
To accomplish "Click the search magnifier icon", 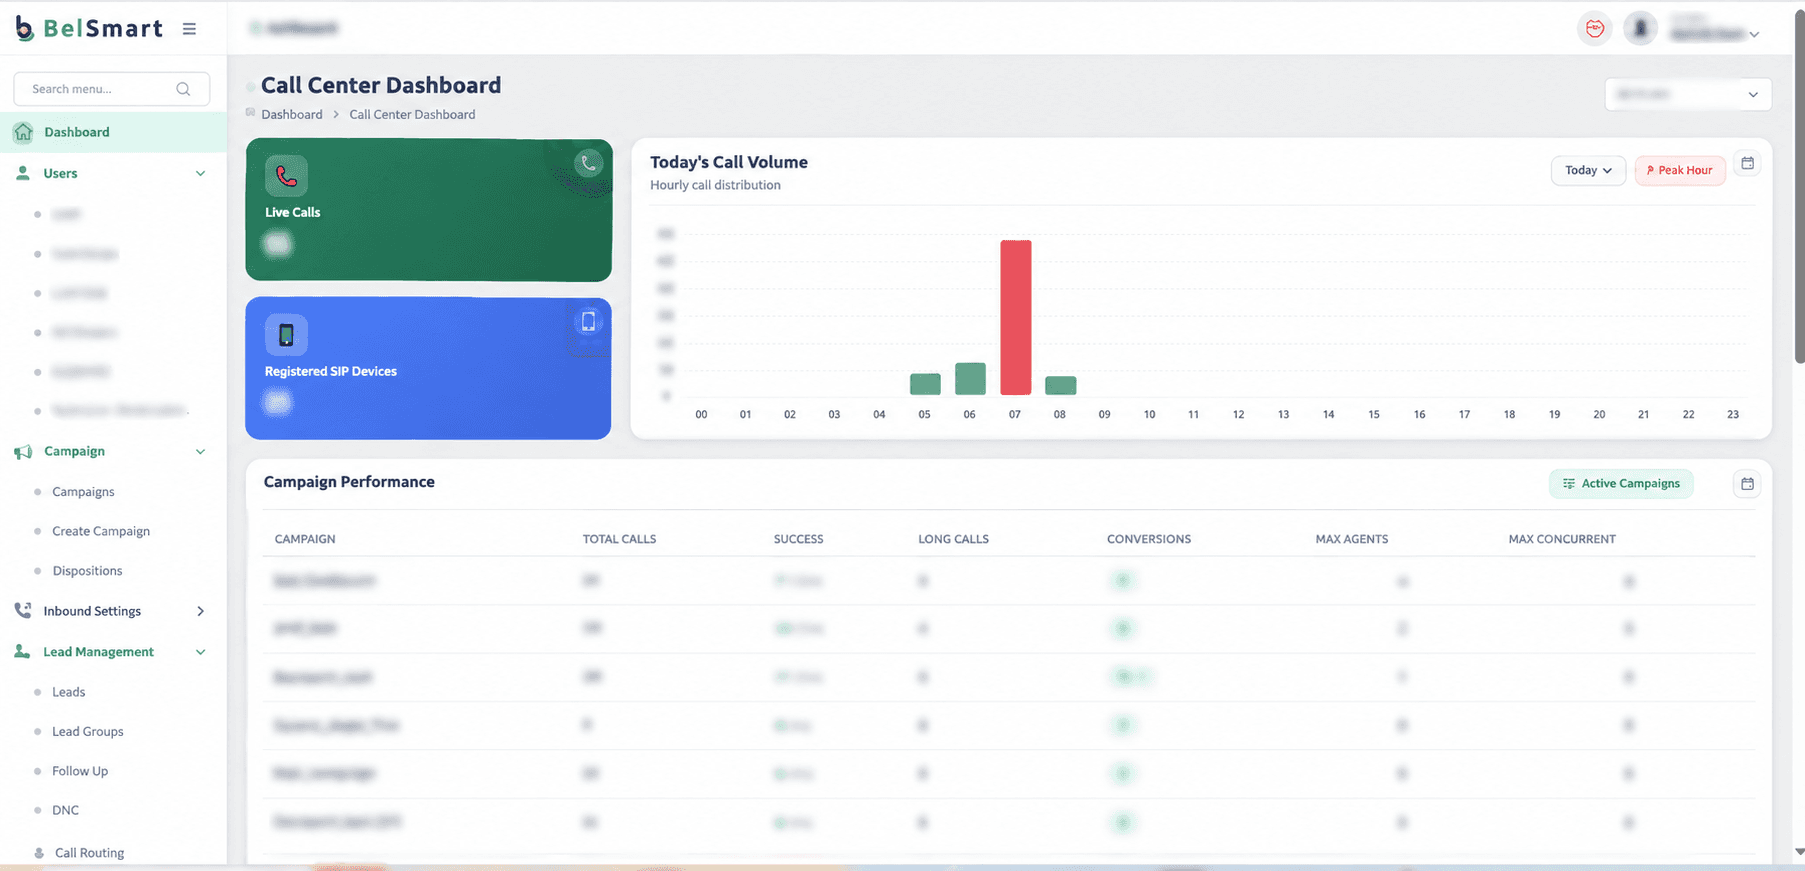I will tap(183, 89).
